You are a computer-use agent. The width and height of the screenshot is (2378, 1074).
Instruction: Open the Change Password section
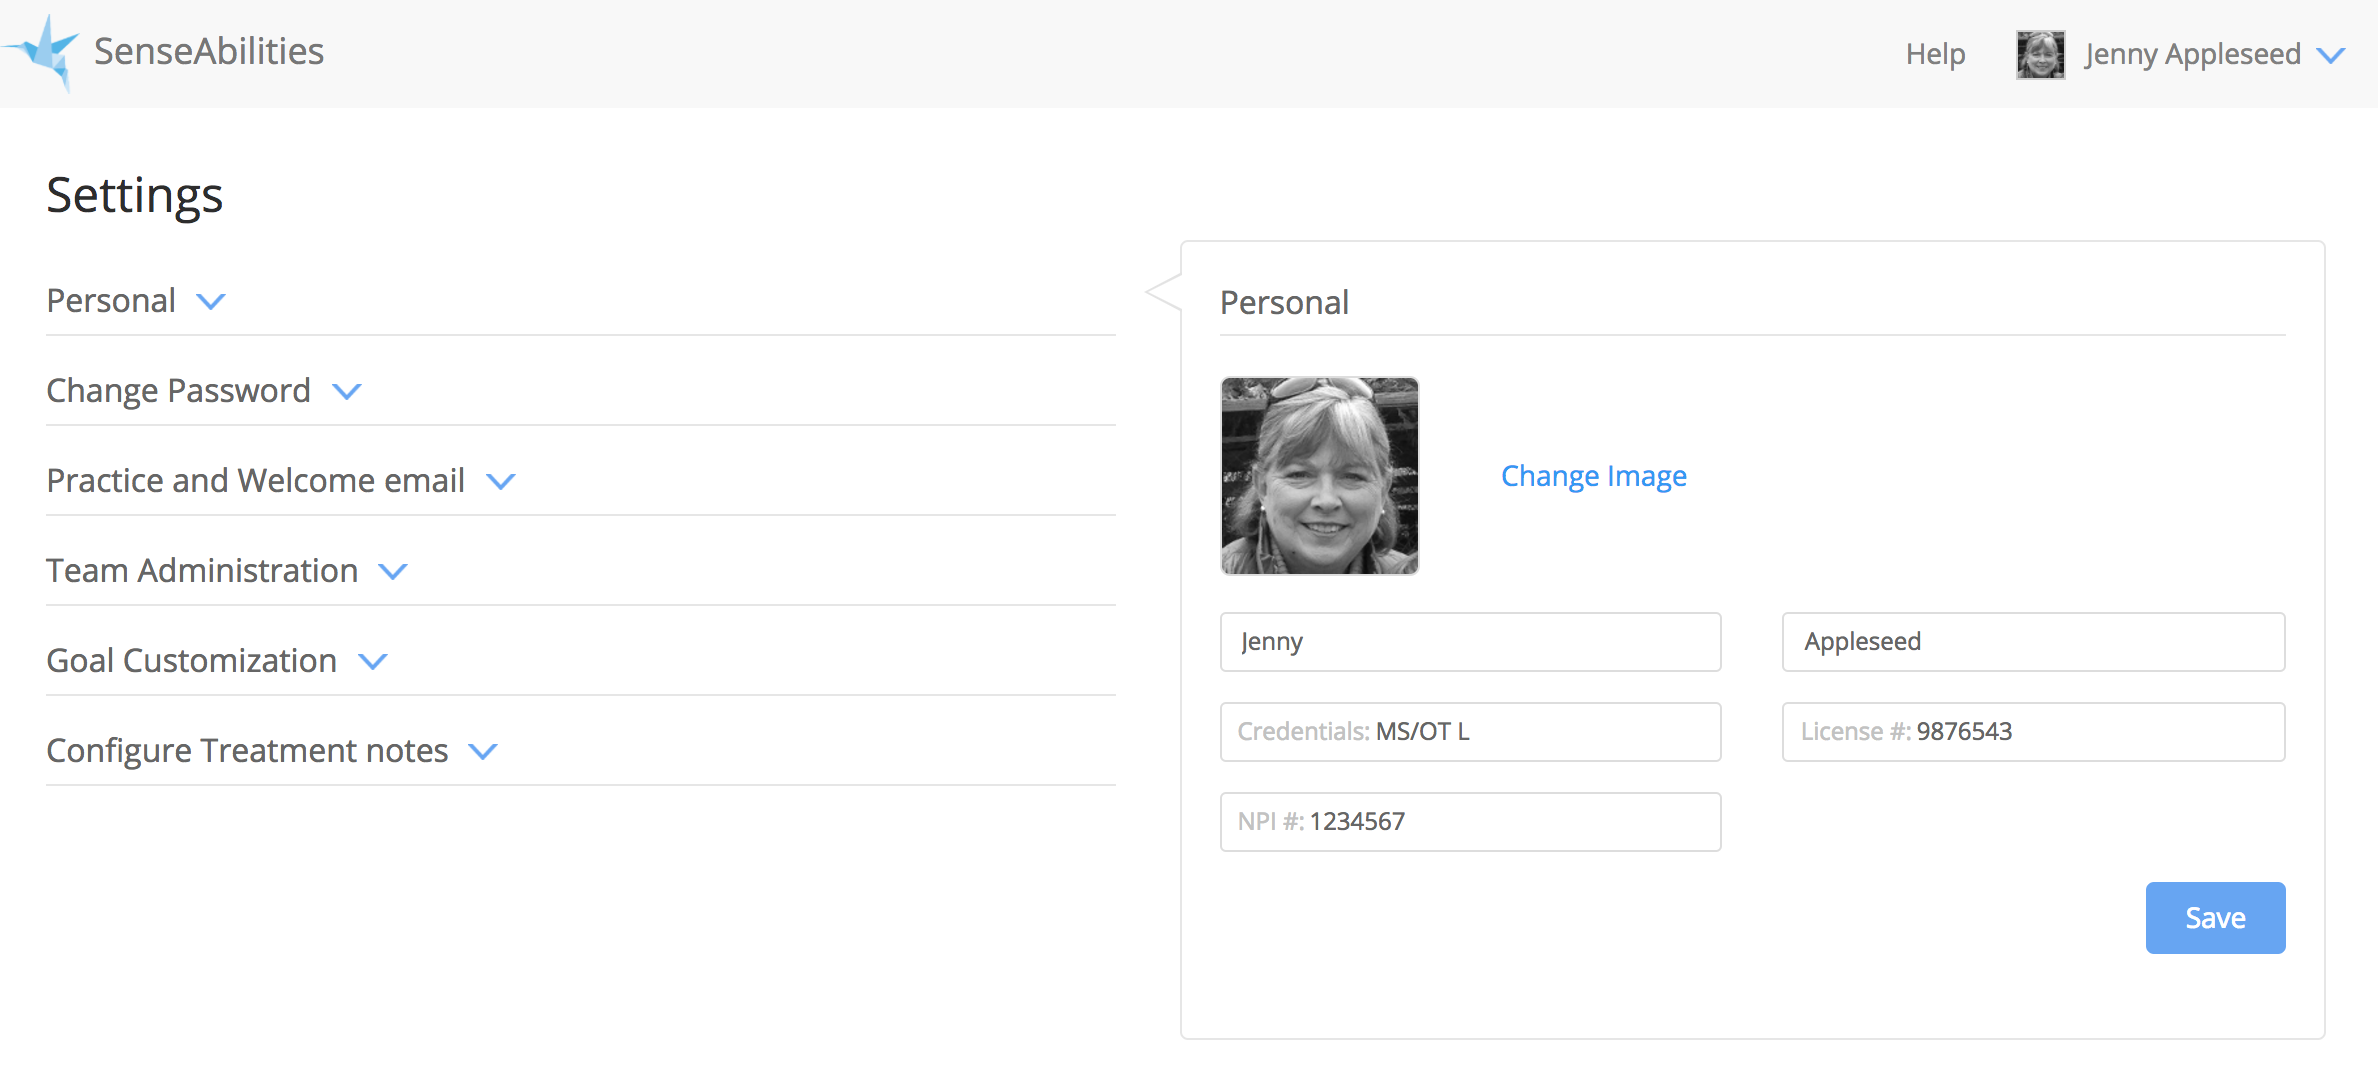[178, 390]
